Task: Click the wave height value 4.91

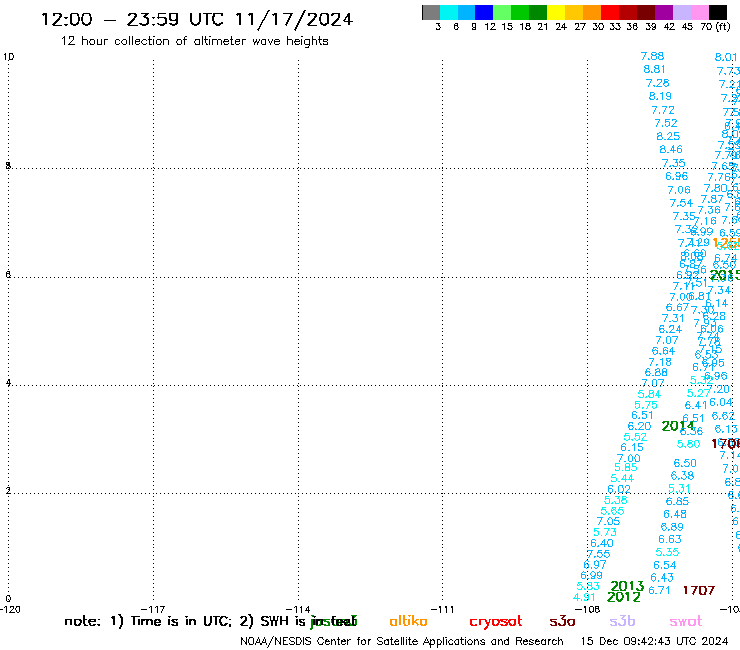Action: click(584, 598)
